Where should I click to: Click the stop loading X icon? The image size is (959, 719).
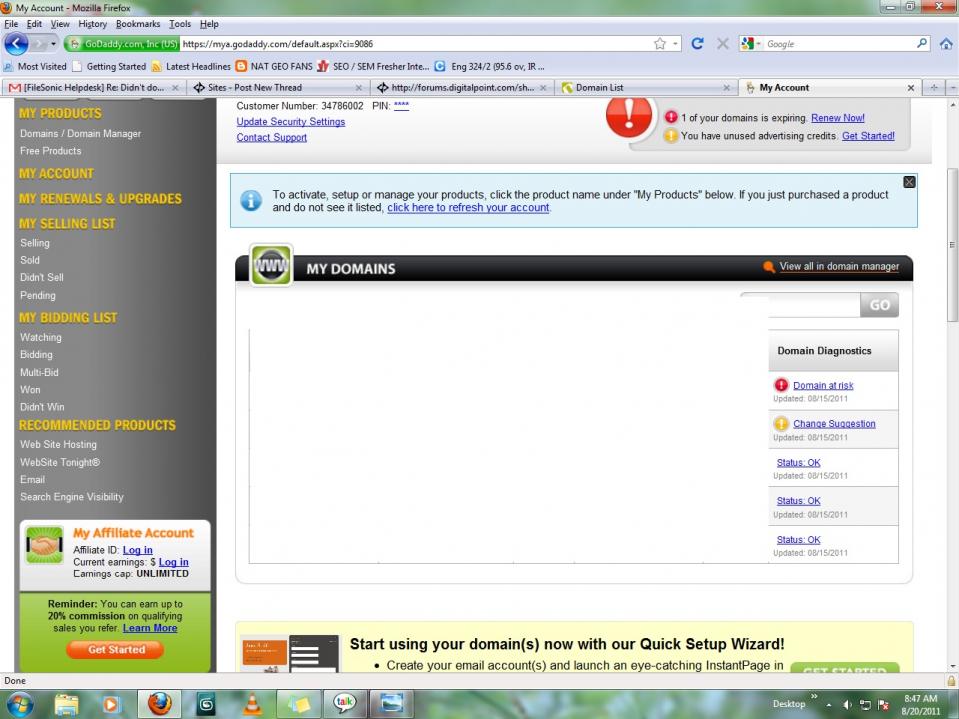(722, 43)
